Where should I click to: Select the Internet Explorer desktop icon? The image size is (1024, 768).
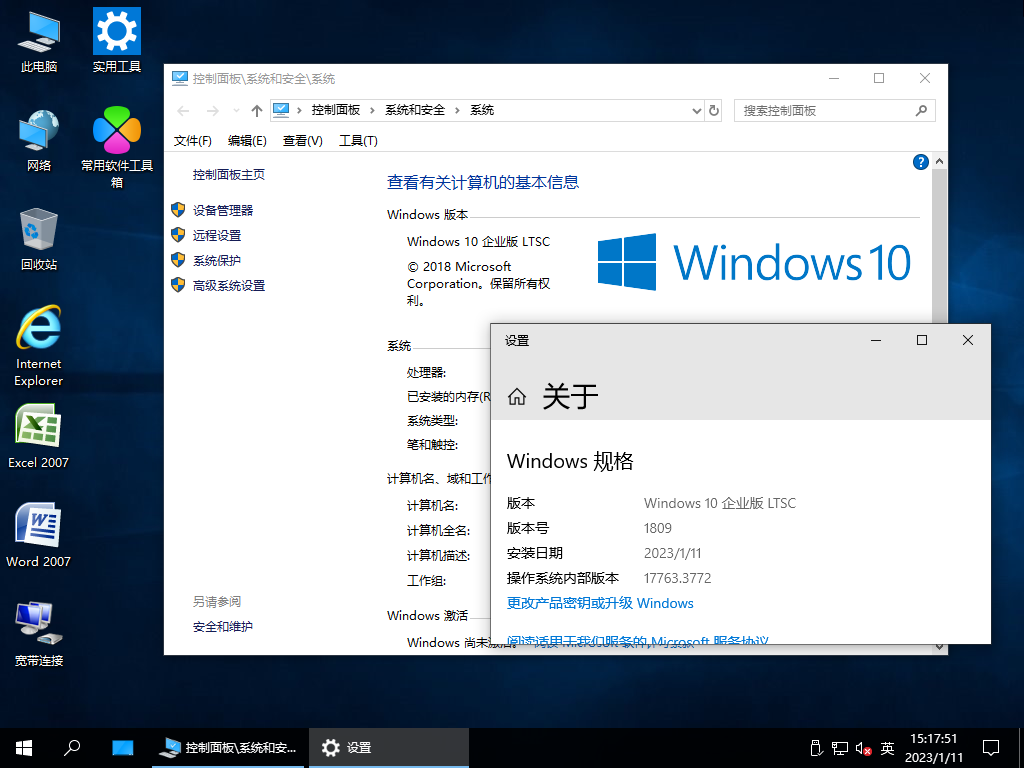click(x=39, y=345)
